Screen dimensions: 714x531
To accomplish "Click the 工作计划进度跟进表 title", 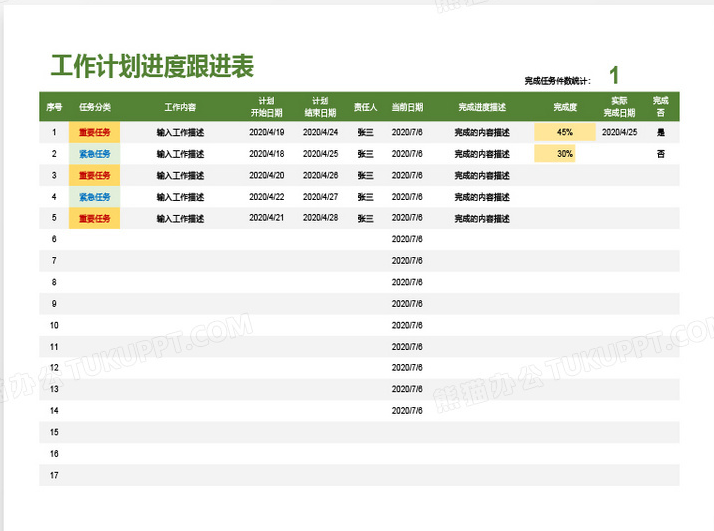I will pyautogui.click(x=153, y=67).
